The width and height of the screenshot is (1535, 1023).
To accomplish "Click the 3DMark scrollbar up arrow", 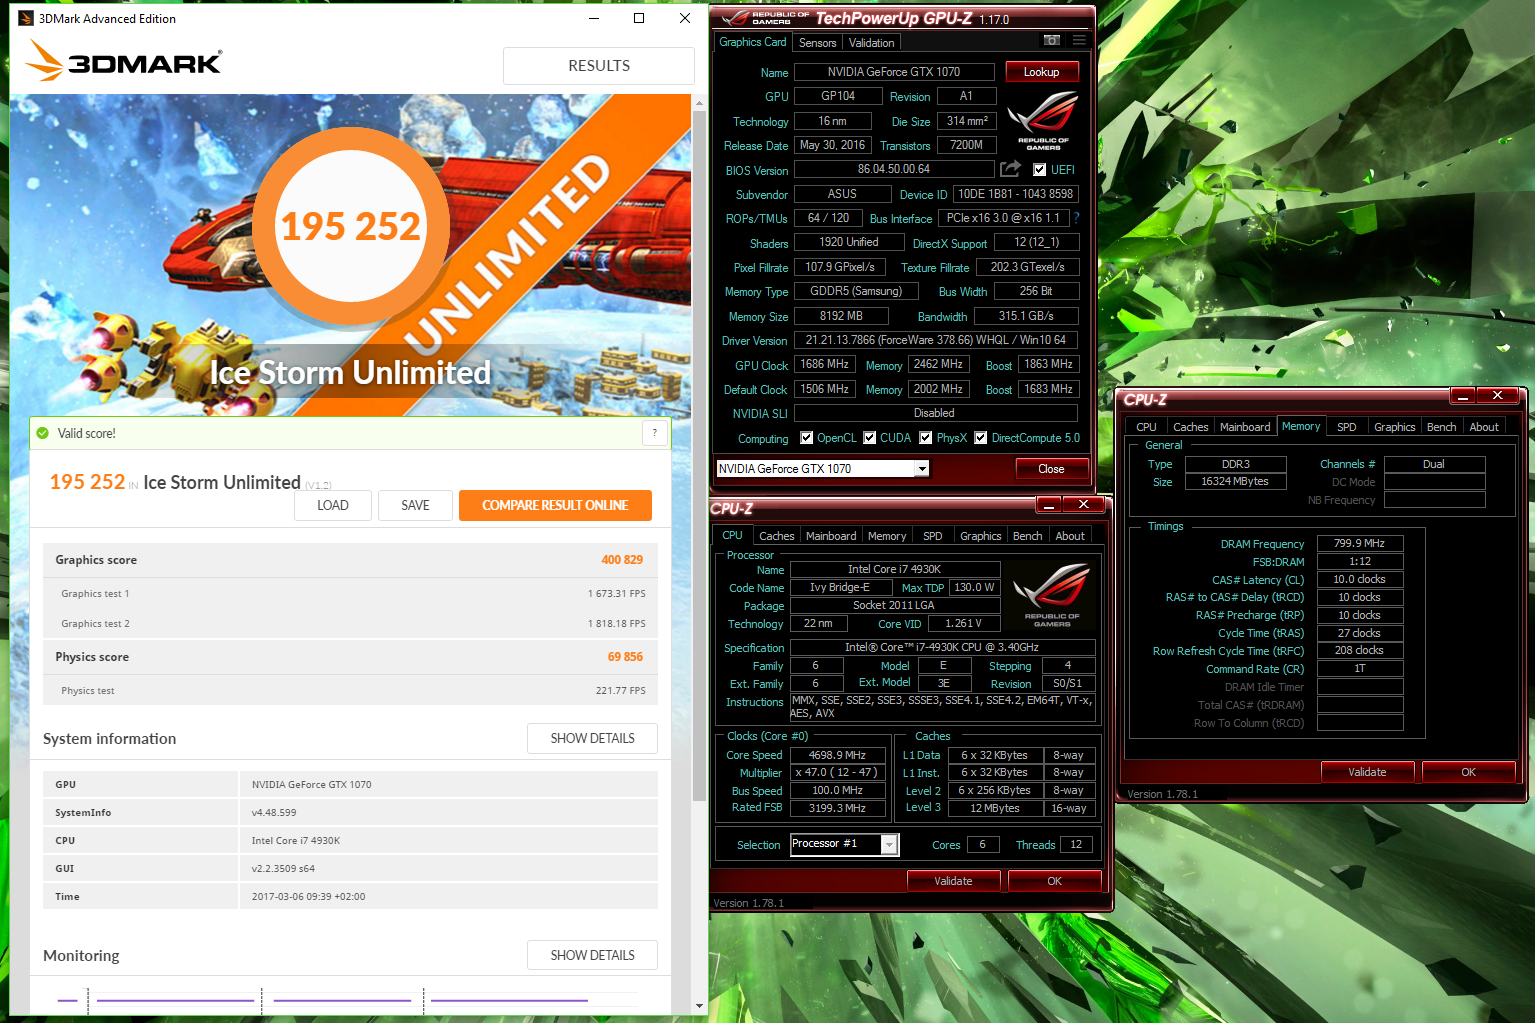I will coord(699,103).
